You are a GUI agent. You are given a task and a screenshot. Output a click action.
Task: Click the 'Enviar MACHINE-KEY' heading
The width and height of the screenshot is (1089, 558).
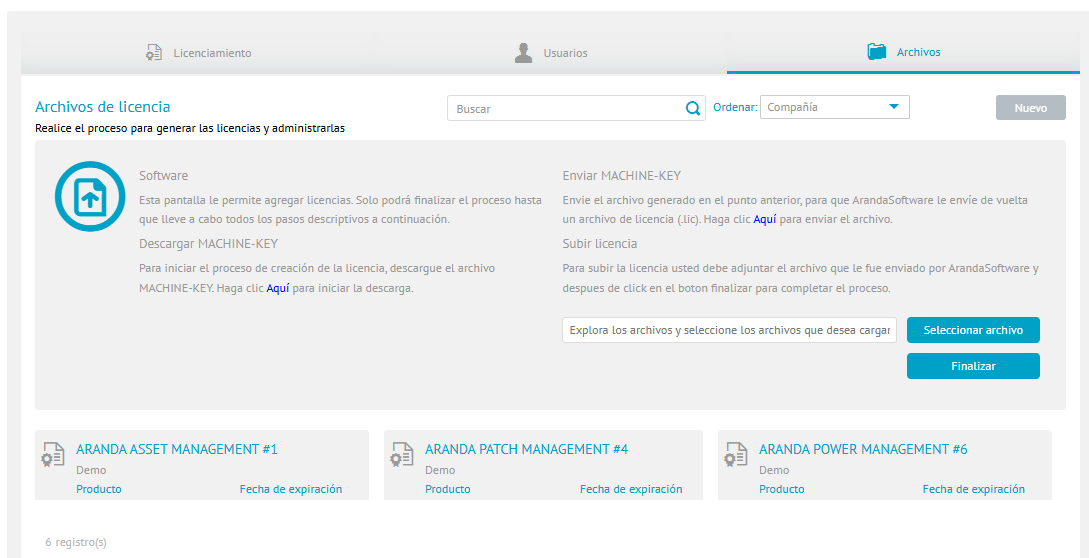(x=622, y=176)
